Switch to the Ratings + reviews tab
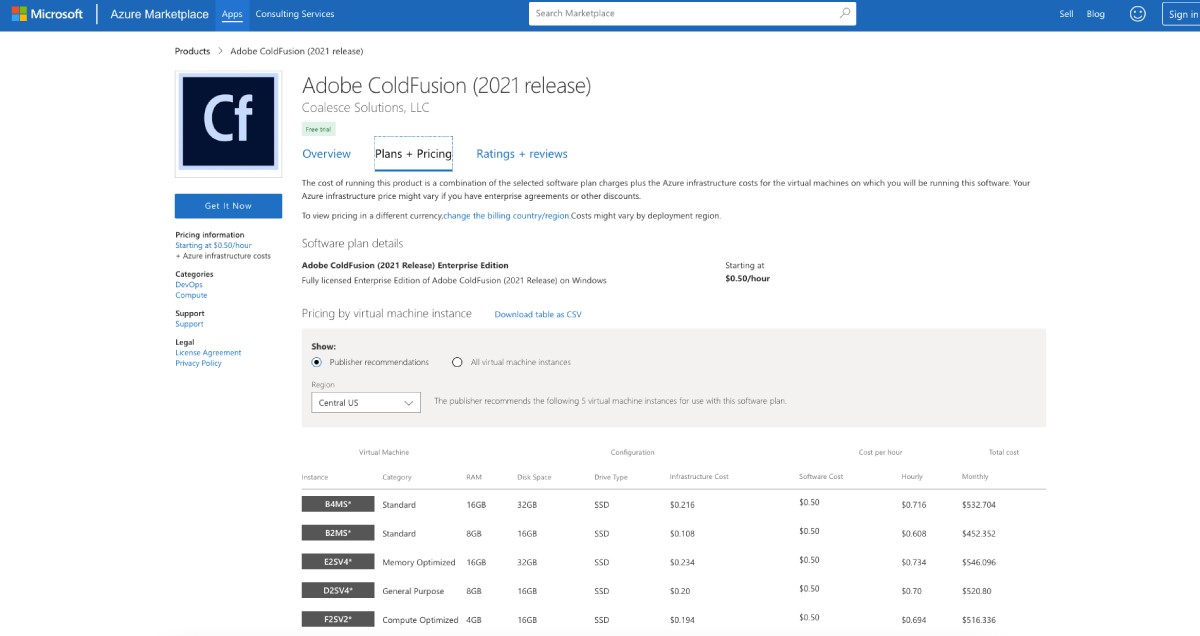Viewport: 1200px width, 636px height. pos(521,153)
